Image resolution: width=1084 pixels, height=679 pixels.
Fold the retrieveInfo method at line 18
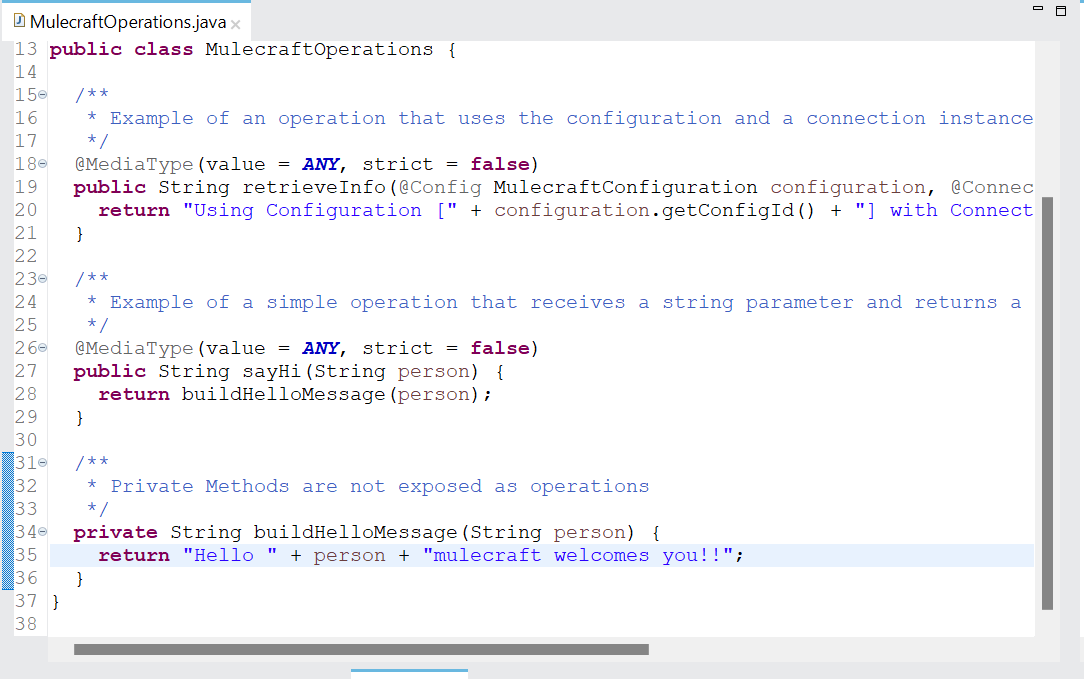click(x=42, y=165)
